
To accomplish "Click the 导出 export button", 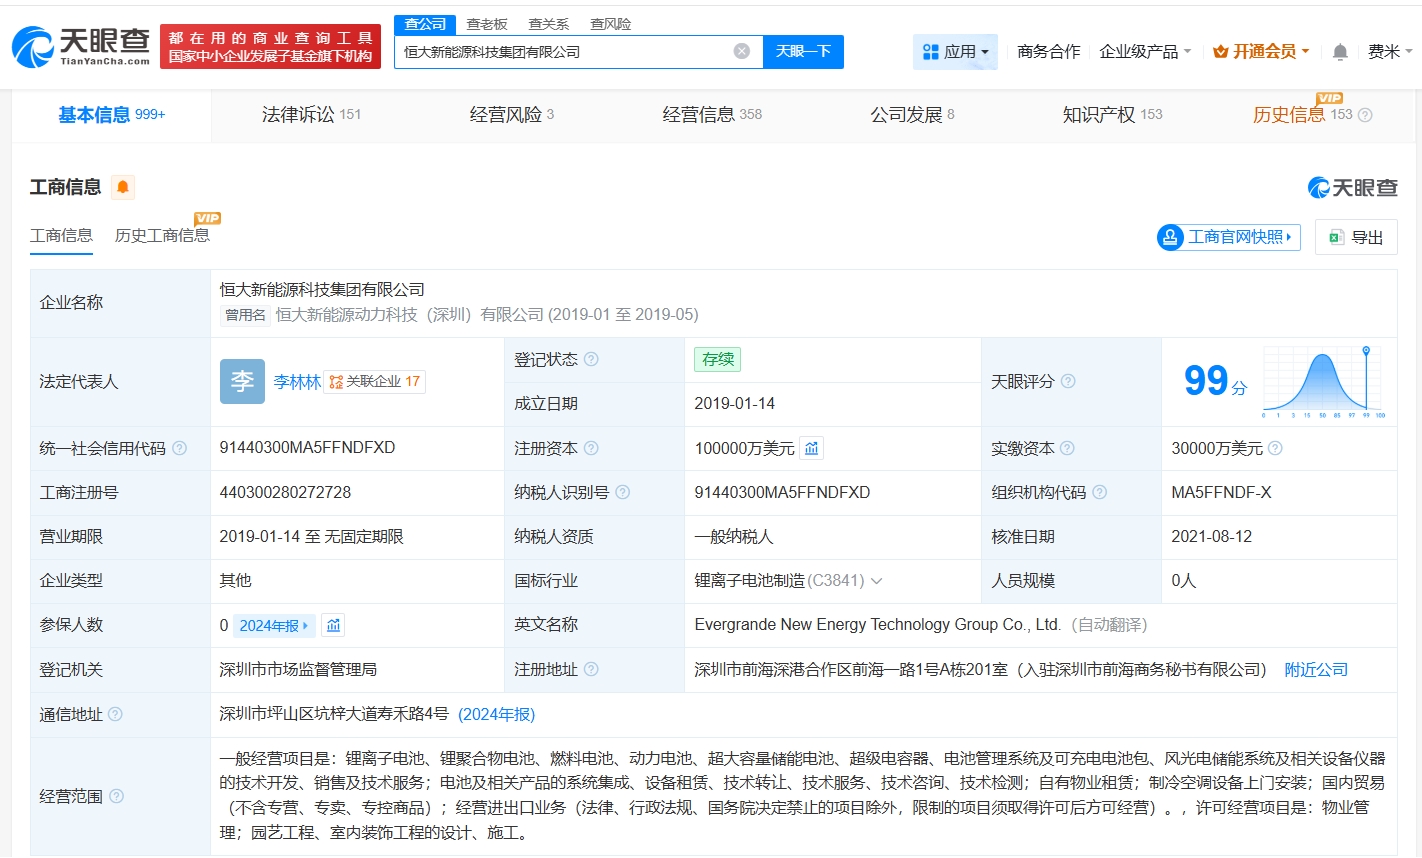I will [1356, 237].
